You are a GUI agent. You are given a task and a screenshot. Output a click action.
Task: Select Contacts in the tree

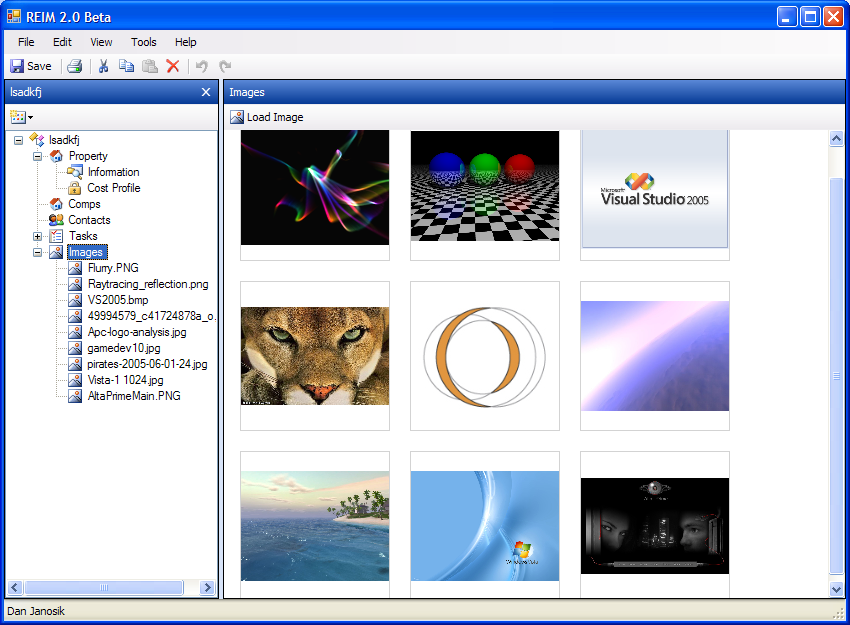point(89,220)
